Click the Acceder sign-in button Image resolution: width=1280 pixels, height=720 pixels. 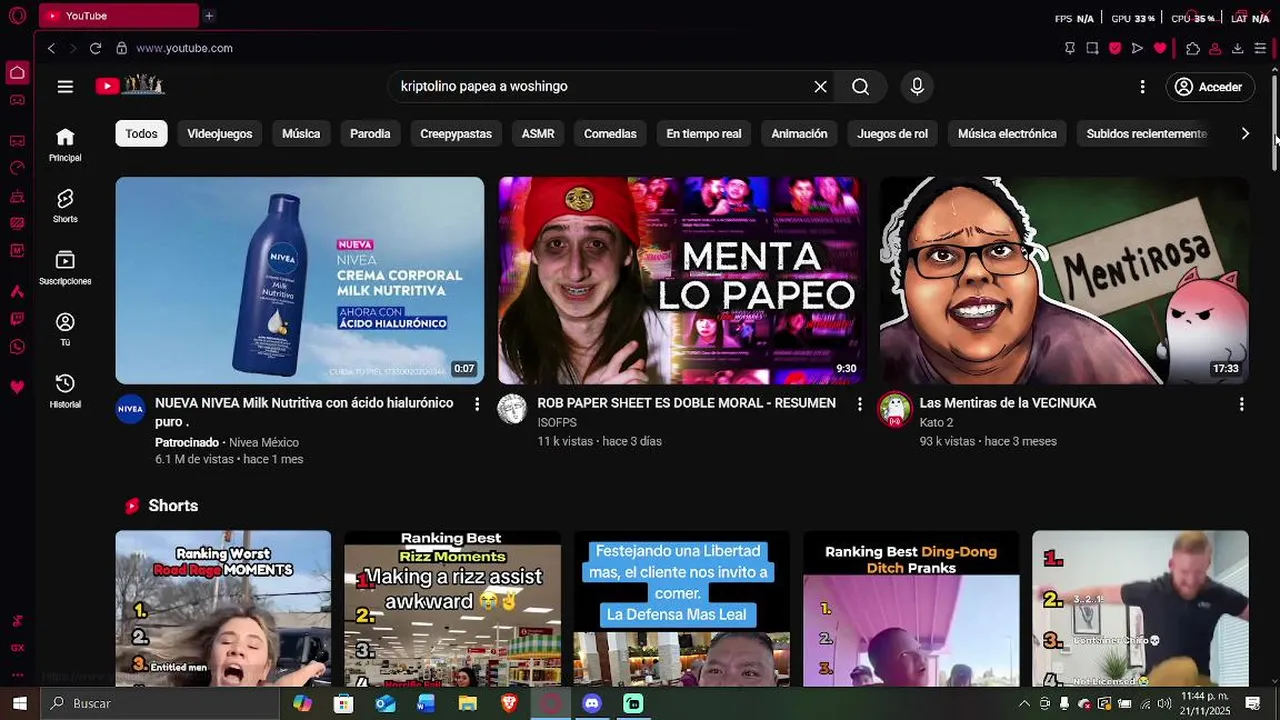click(x=1210, y=87)
